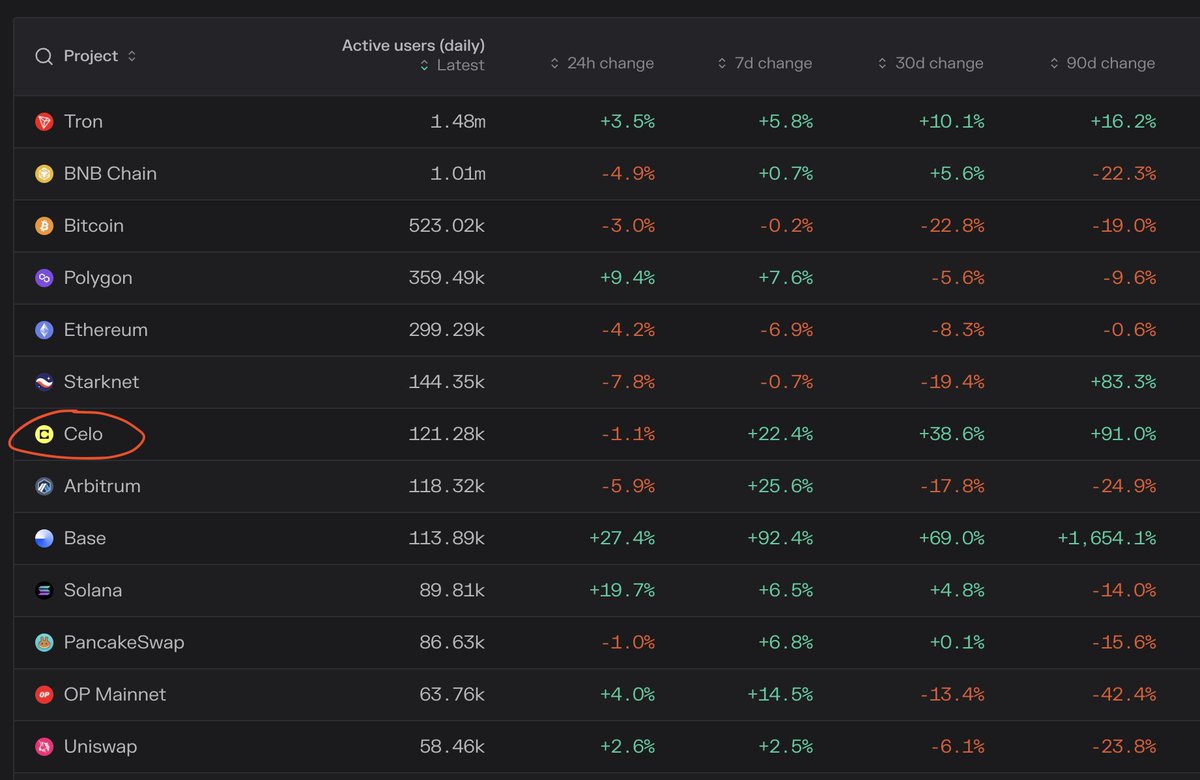
Task: Click Tron's +16.2% 90d change value
Action: point(1122,122)
